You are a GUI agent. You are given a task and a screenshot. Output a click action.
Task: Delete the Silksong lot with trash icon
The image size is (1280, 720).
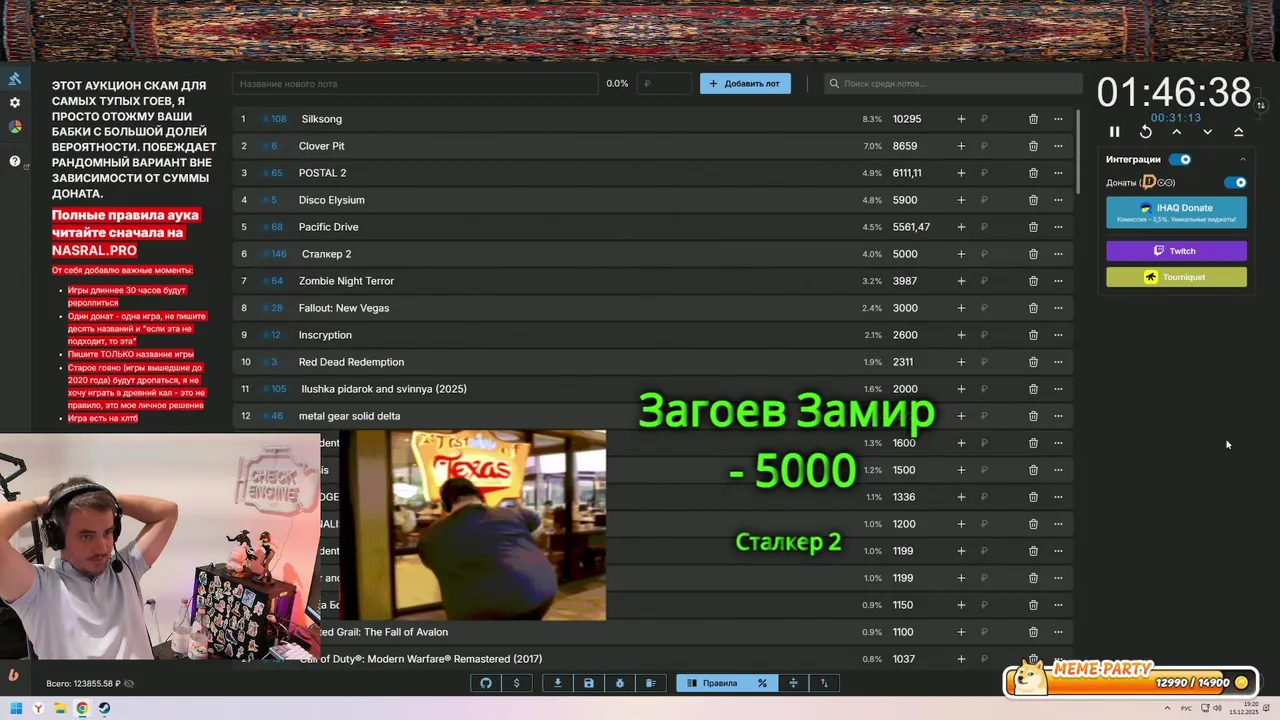point(1033,119)
